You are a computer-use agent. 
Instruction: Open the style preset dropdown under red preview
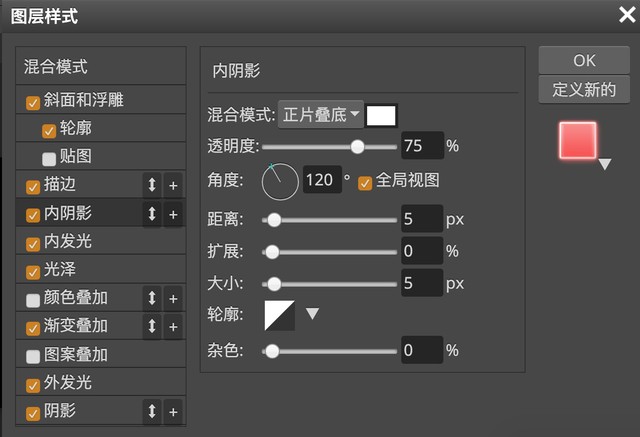click(604, 165)
